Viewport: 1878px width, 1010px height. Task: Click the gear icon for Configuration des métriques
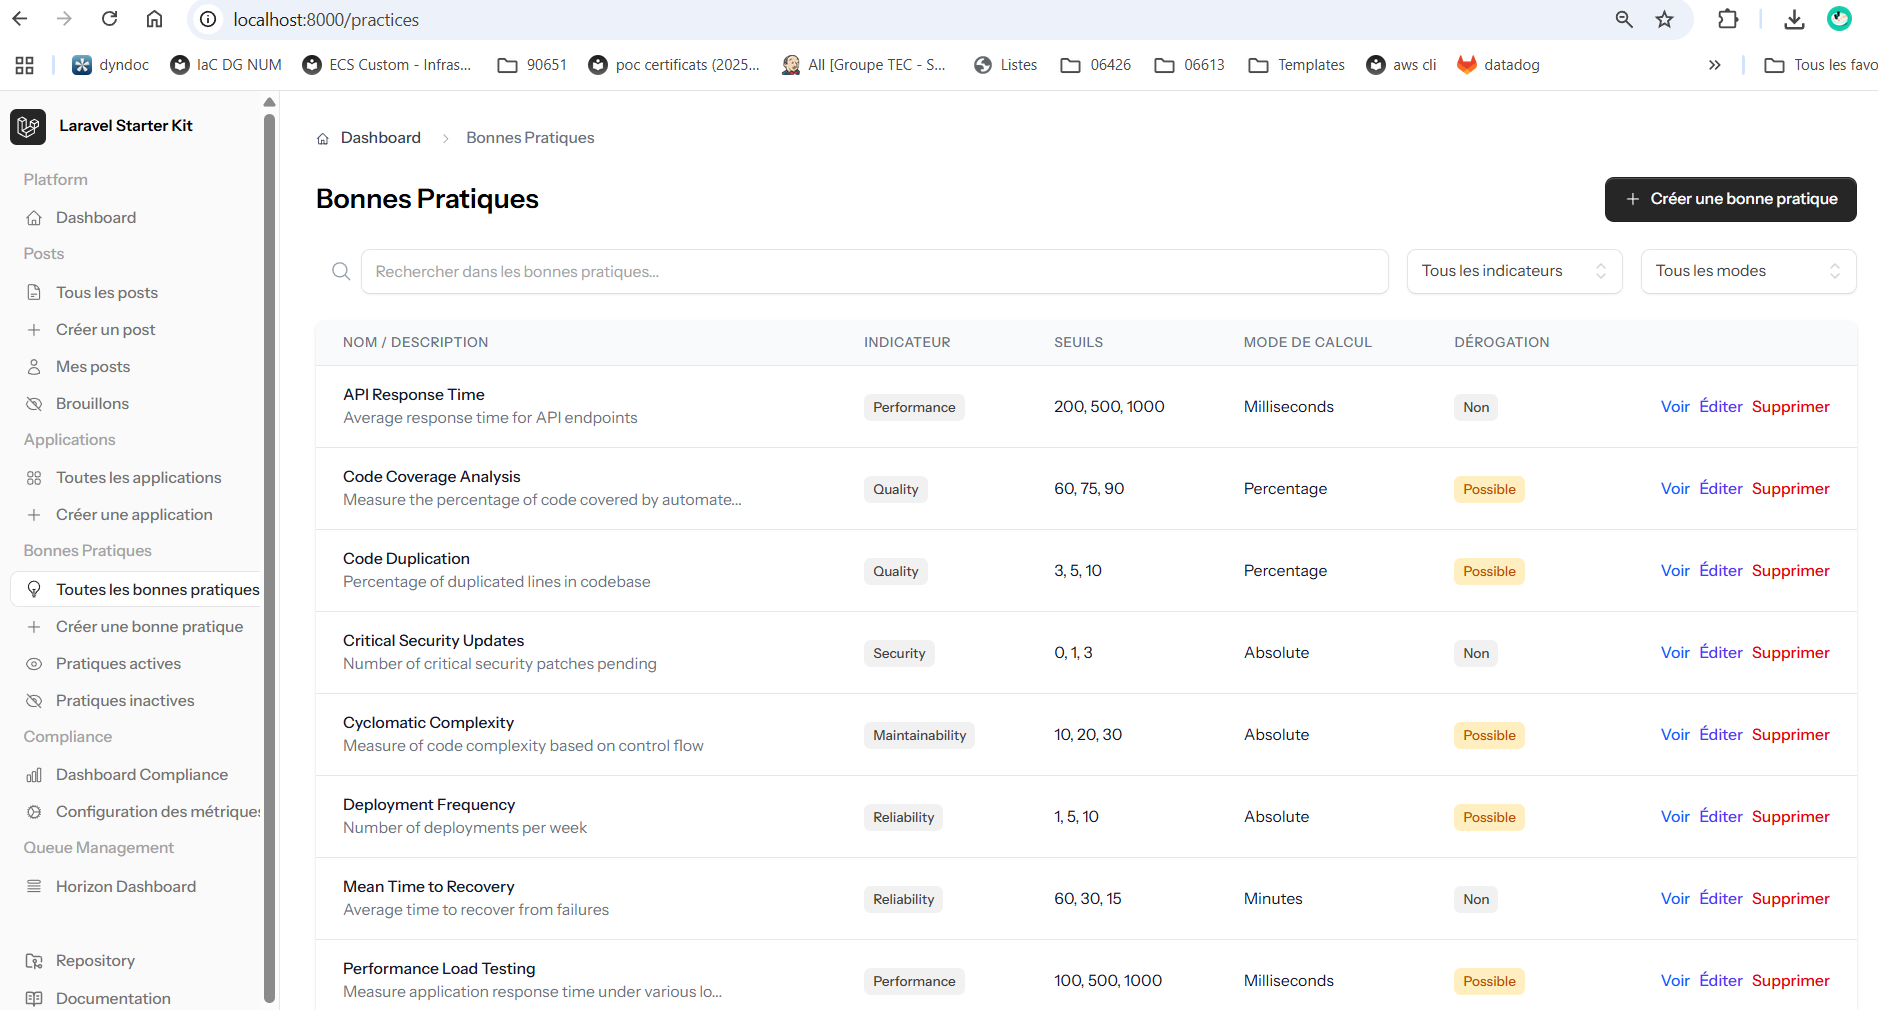pos(34,812)
